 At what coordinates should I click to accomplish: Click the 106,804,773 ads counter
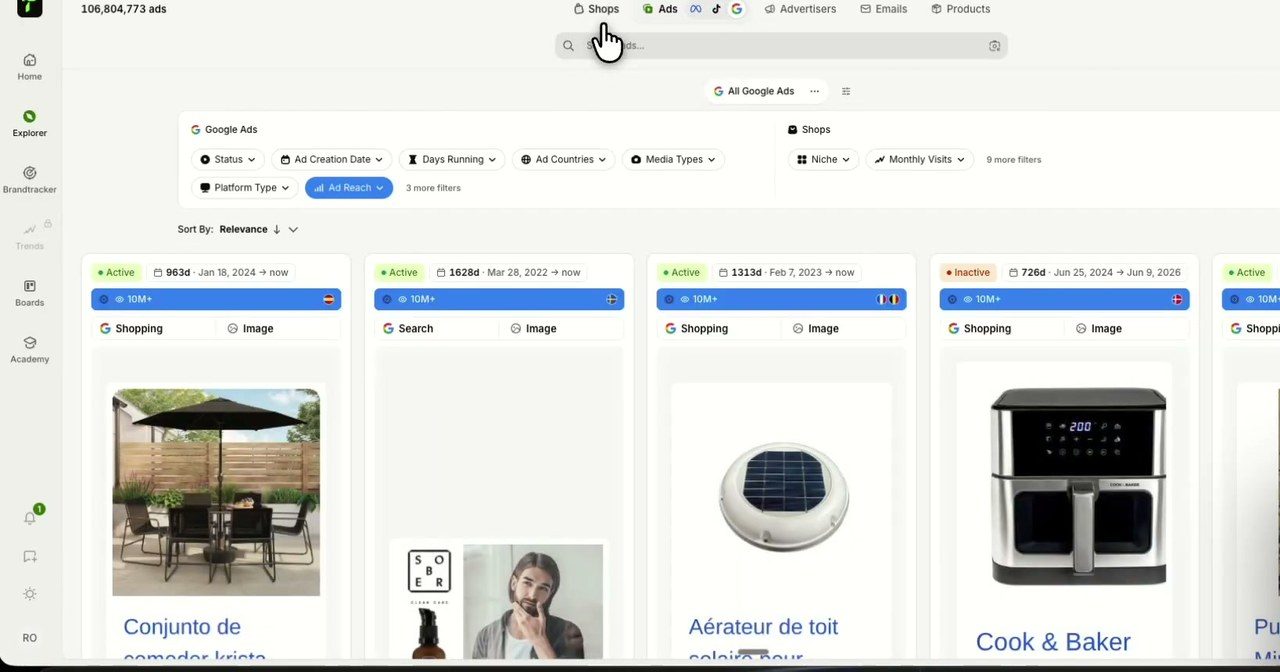pos(124,9)
